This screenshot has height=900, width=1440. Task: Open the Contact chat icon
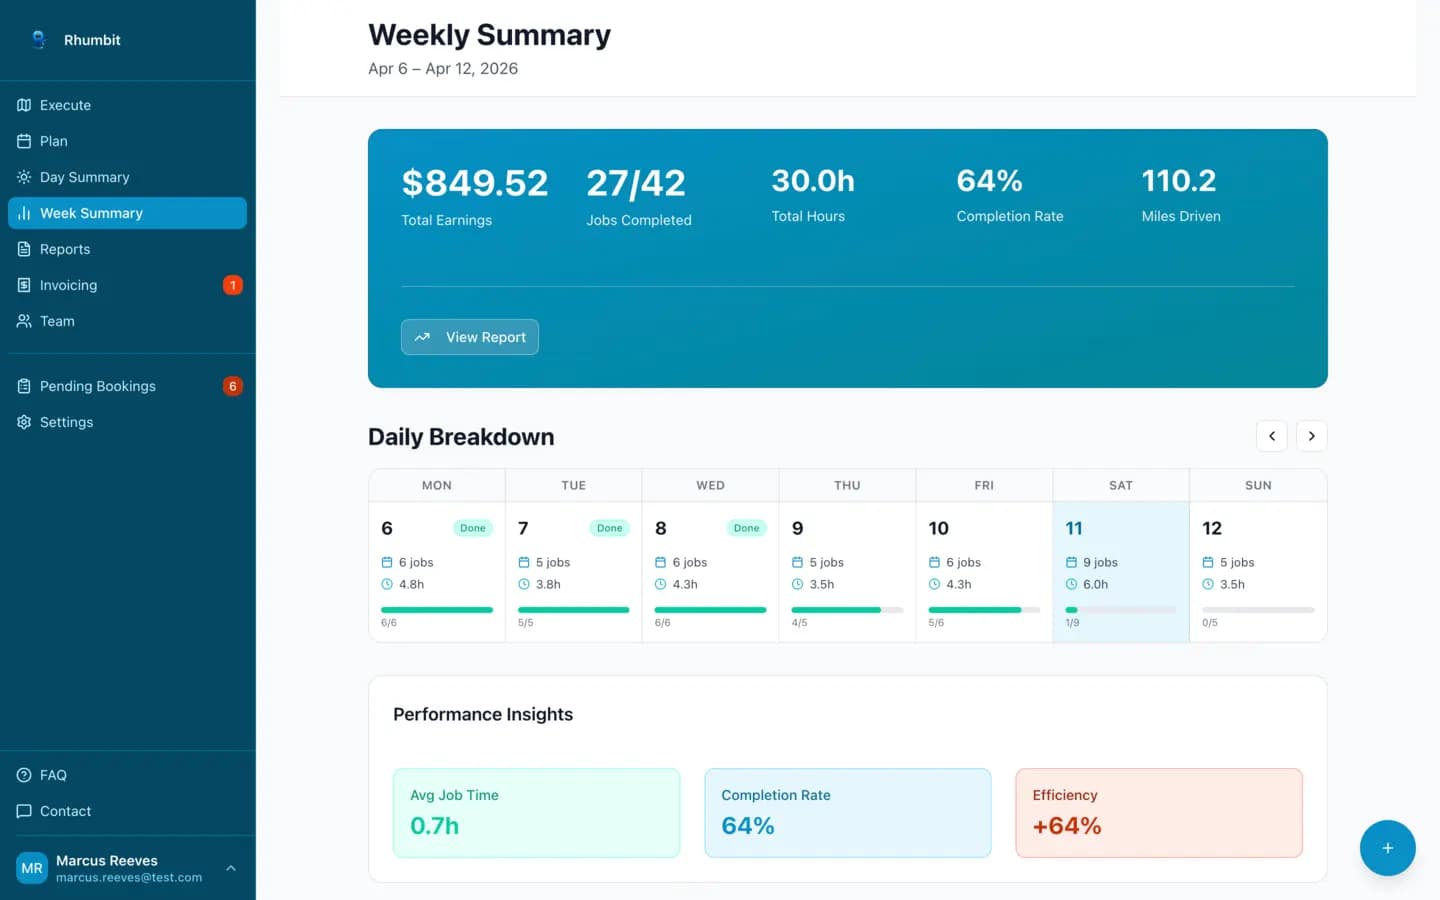click(x=24, y=811)
